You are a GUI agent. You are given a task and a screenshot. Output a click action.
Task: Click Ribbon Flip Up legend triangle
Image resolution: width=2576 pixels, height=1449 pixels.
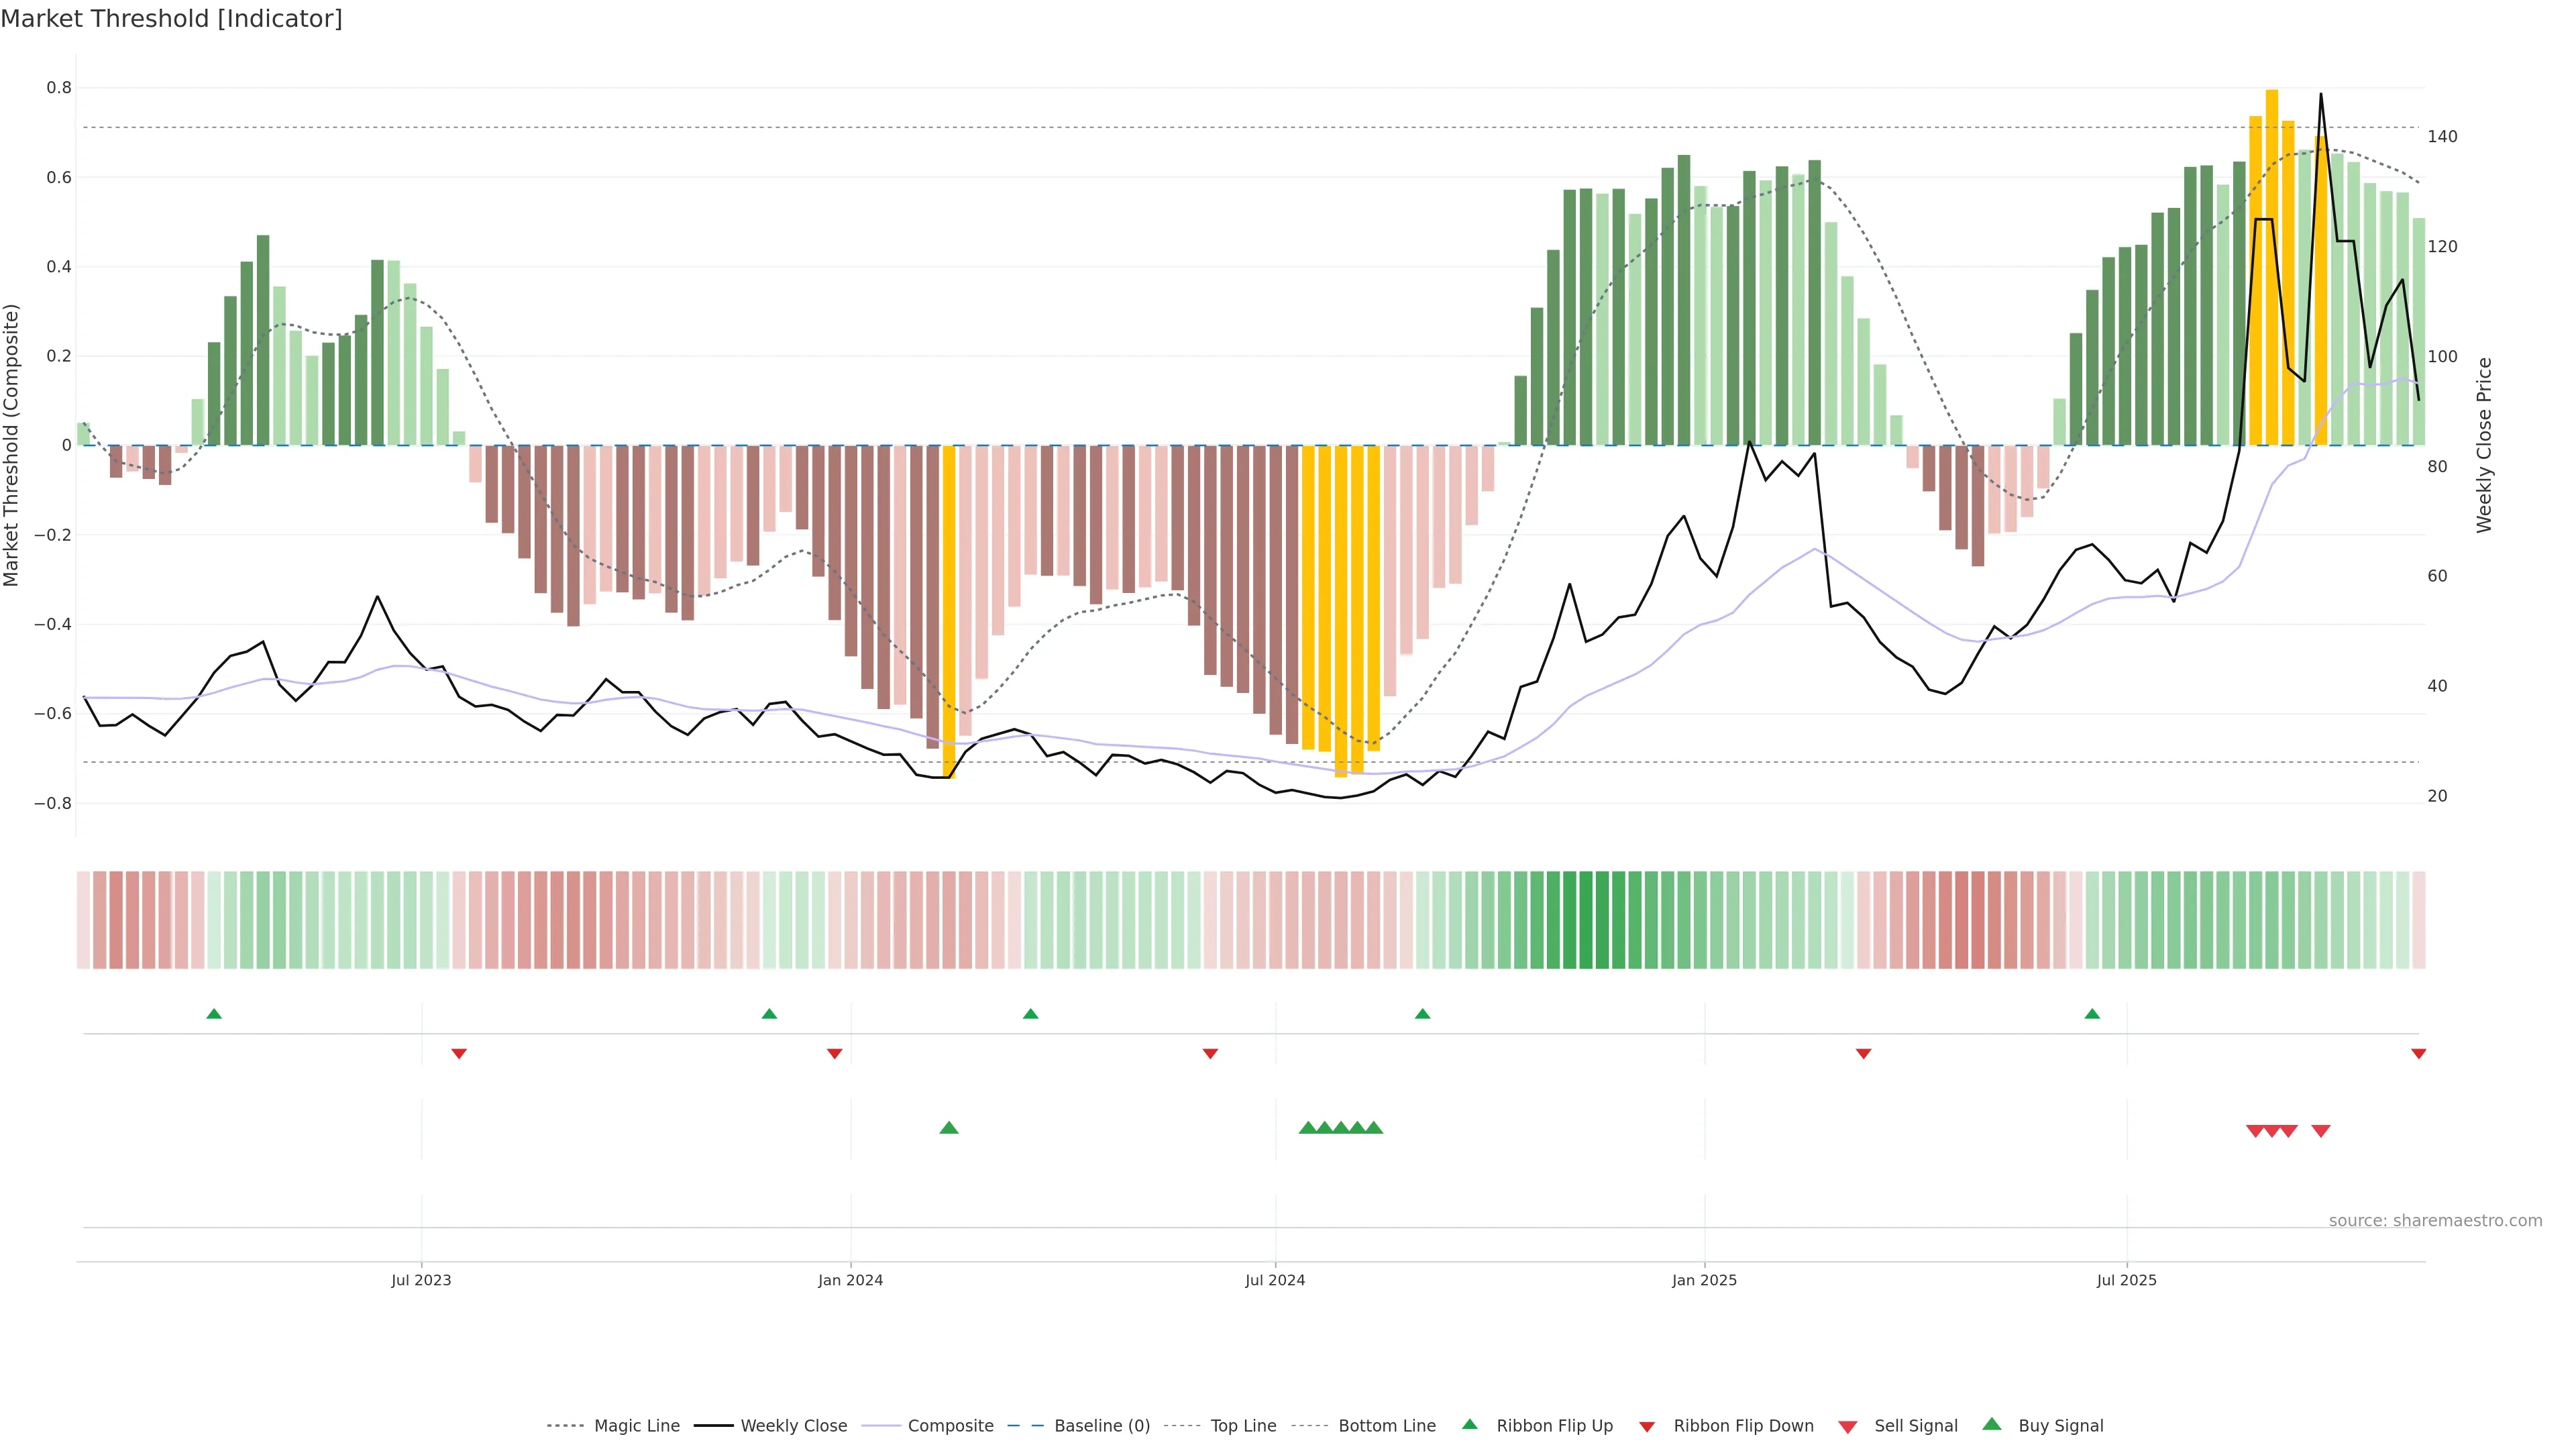(x=1469, y=1424)
